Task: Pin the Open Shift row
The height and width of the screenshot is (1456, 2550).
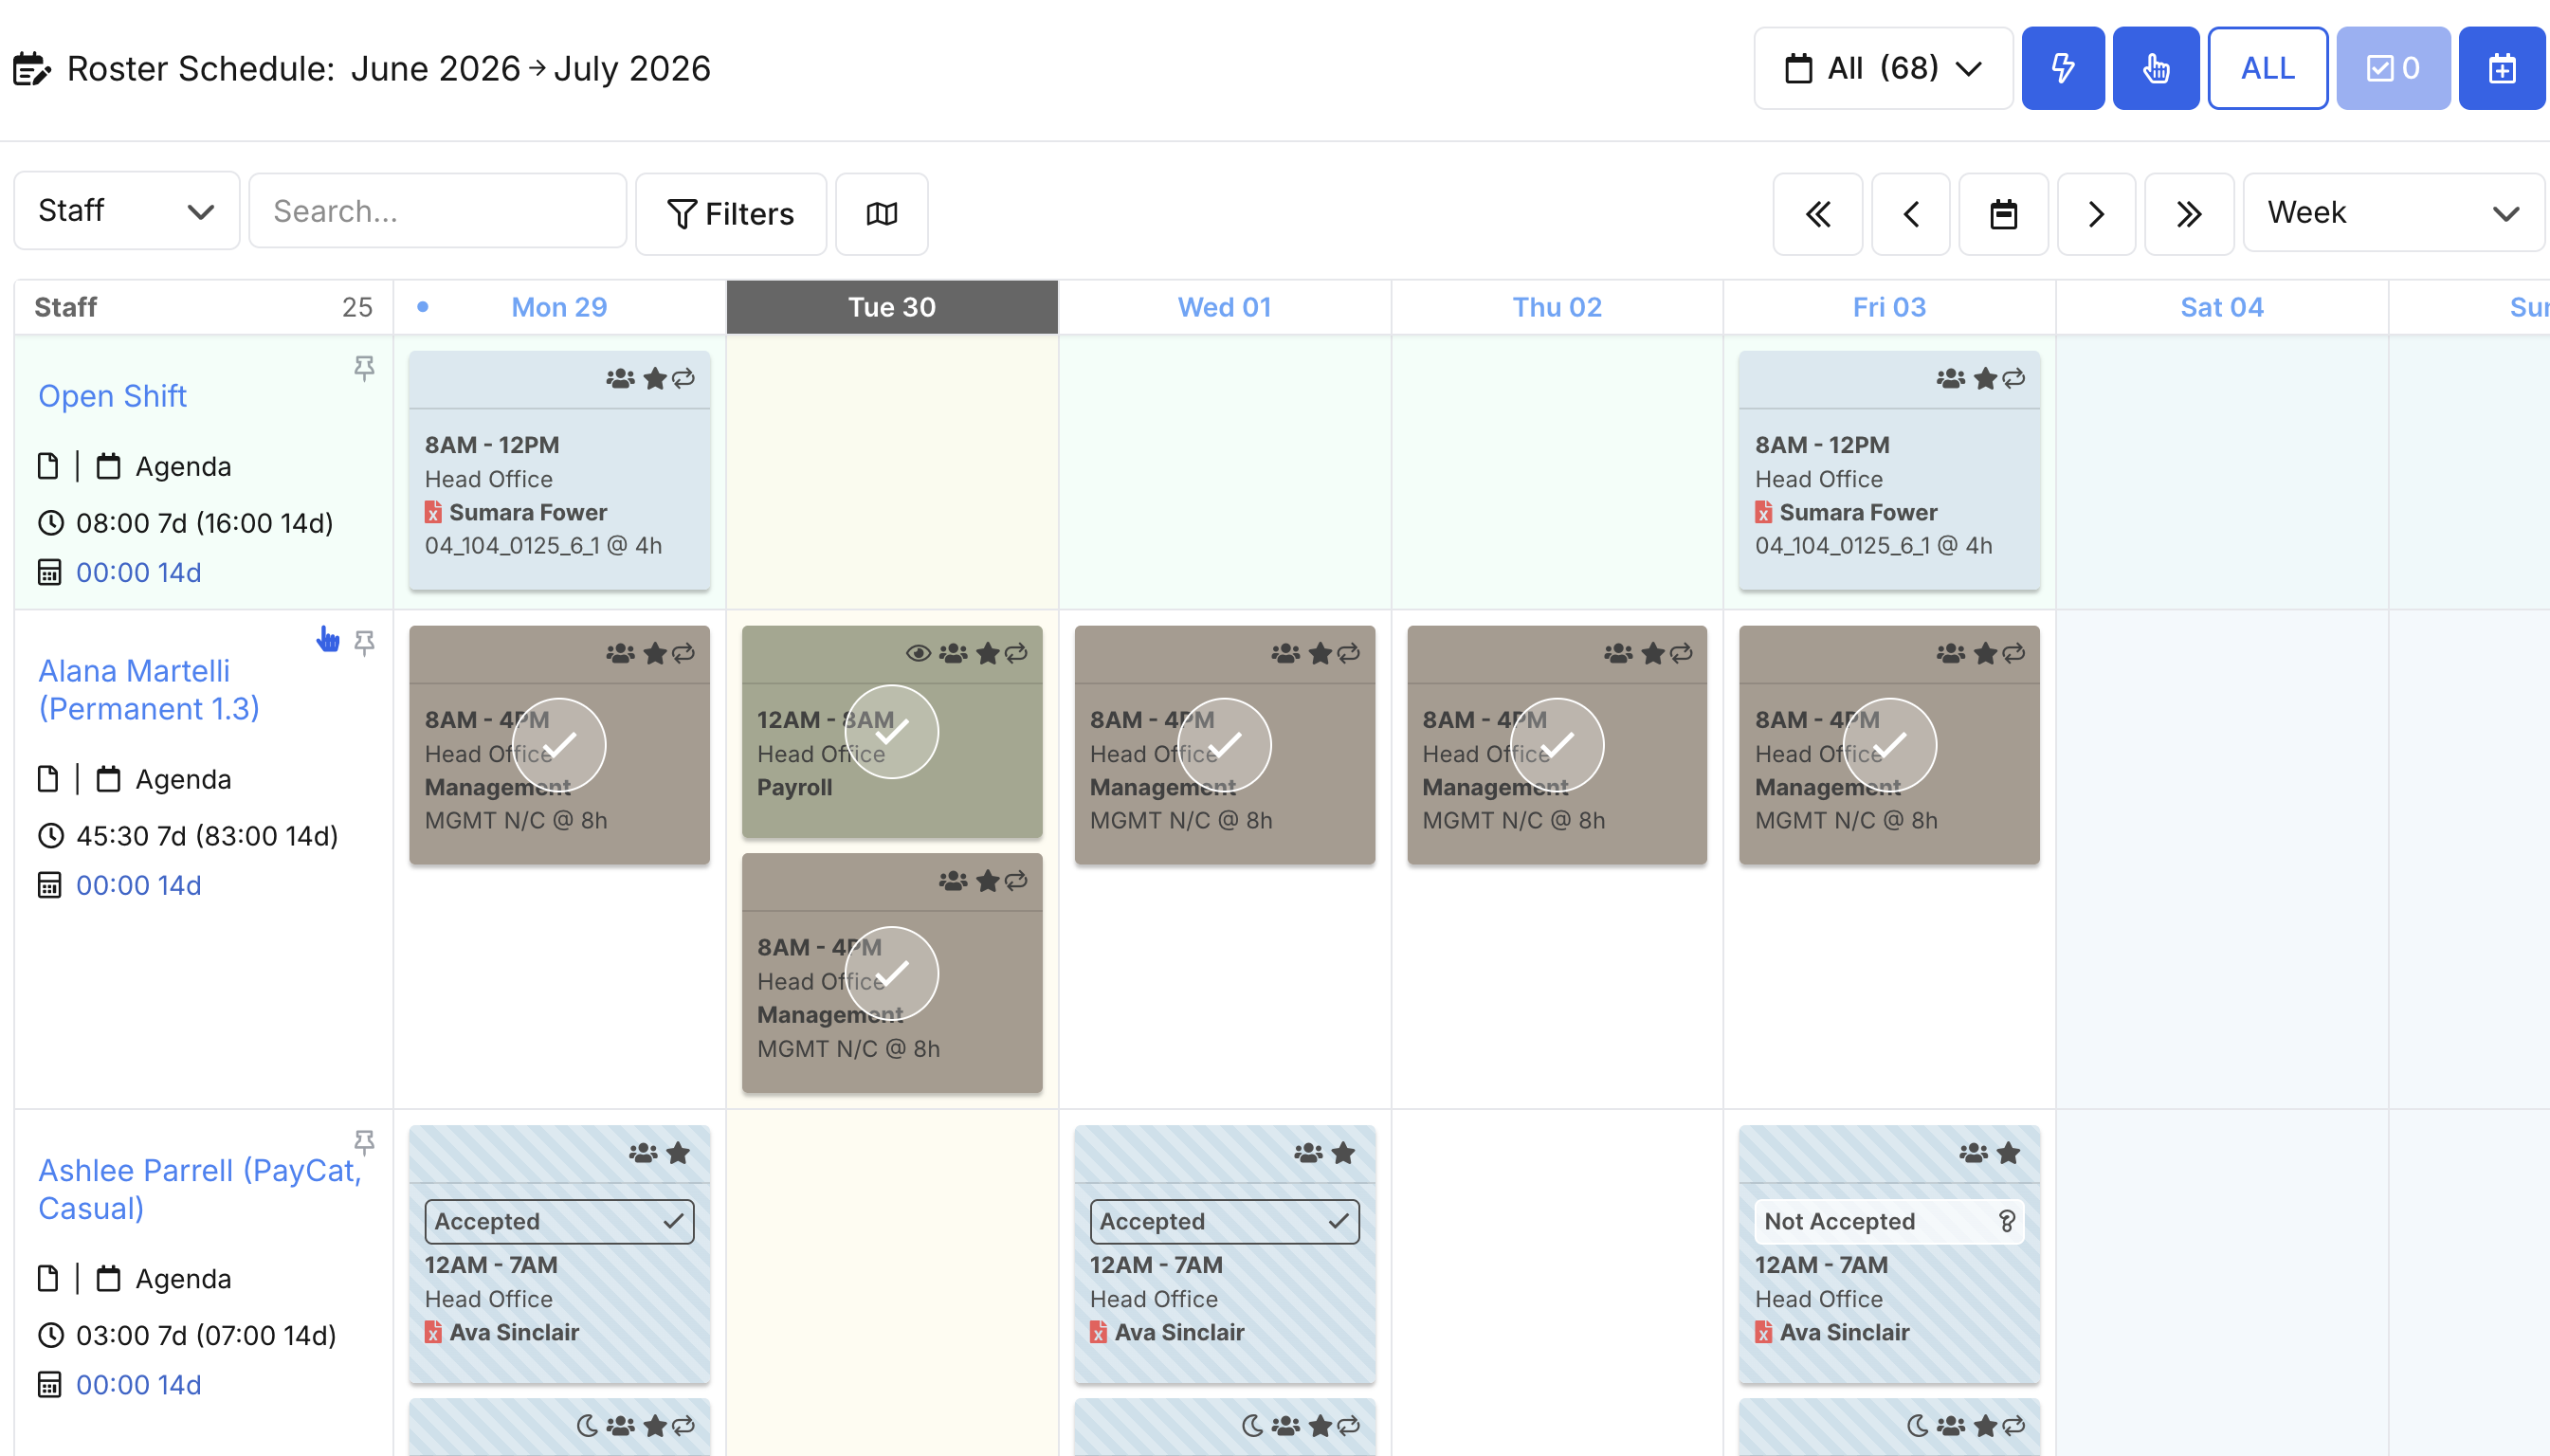Action: (364, 368)
